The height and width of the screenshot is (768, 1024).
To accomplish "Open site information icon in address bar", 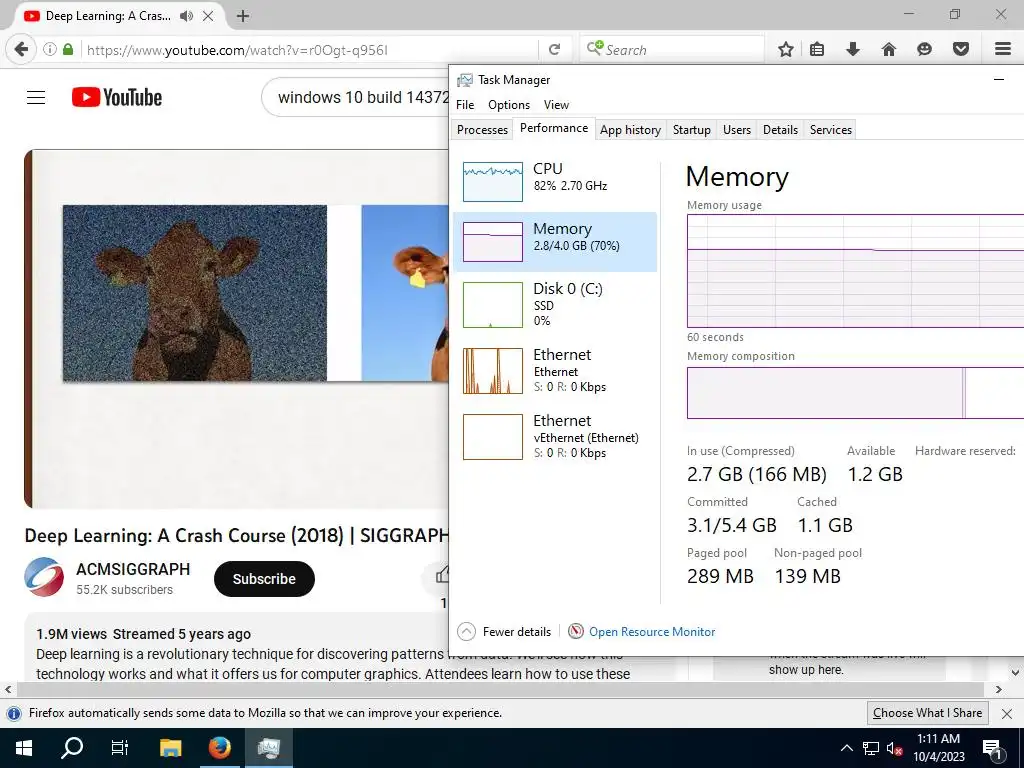I will pyautogui.click(x=50, y=50).
